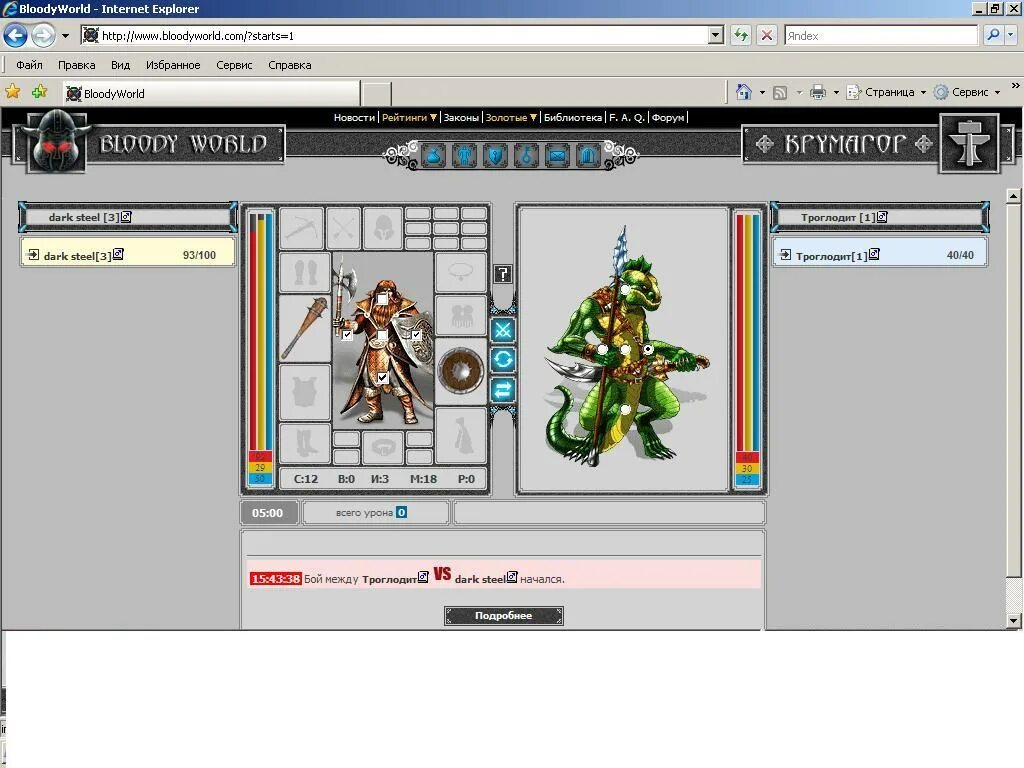The height and width of the screenshot is (768, 1024).
Task: Select middle torso attack point on Troglodyte
Action: [x=625, y=350]
